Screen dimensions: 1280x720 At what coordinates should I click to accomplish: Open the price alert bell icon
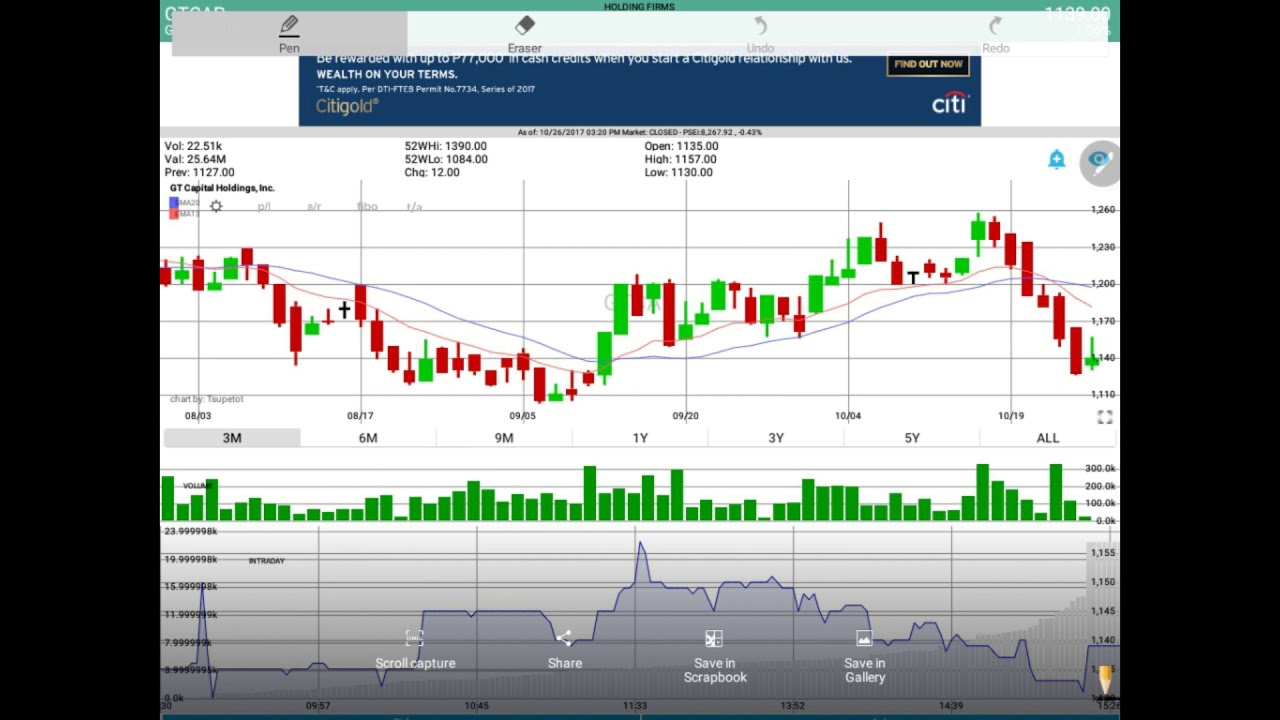click(x=1057, y=160)
